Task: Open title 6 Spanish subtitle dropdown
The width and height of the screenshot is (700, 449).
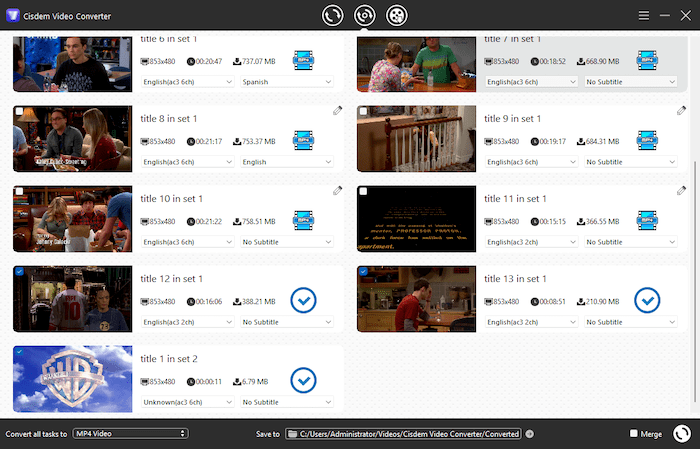Action: tap(287, 82)
